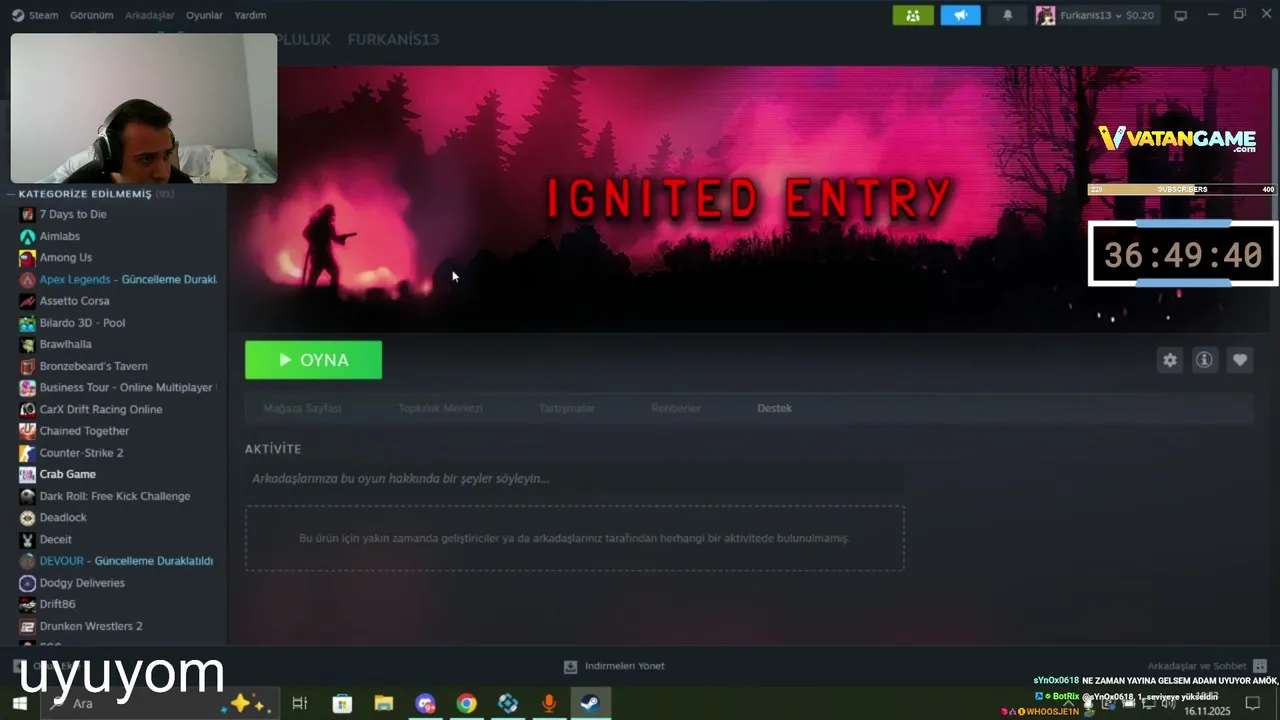Open game settings gear icon
The width and height of the screenshot is (1280, 720).
tap(1169, 360)
